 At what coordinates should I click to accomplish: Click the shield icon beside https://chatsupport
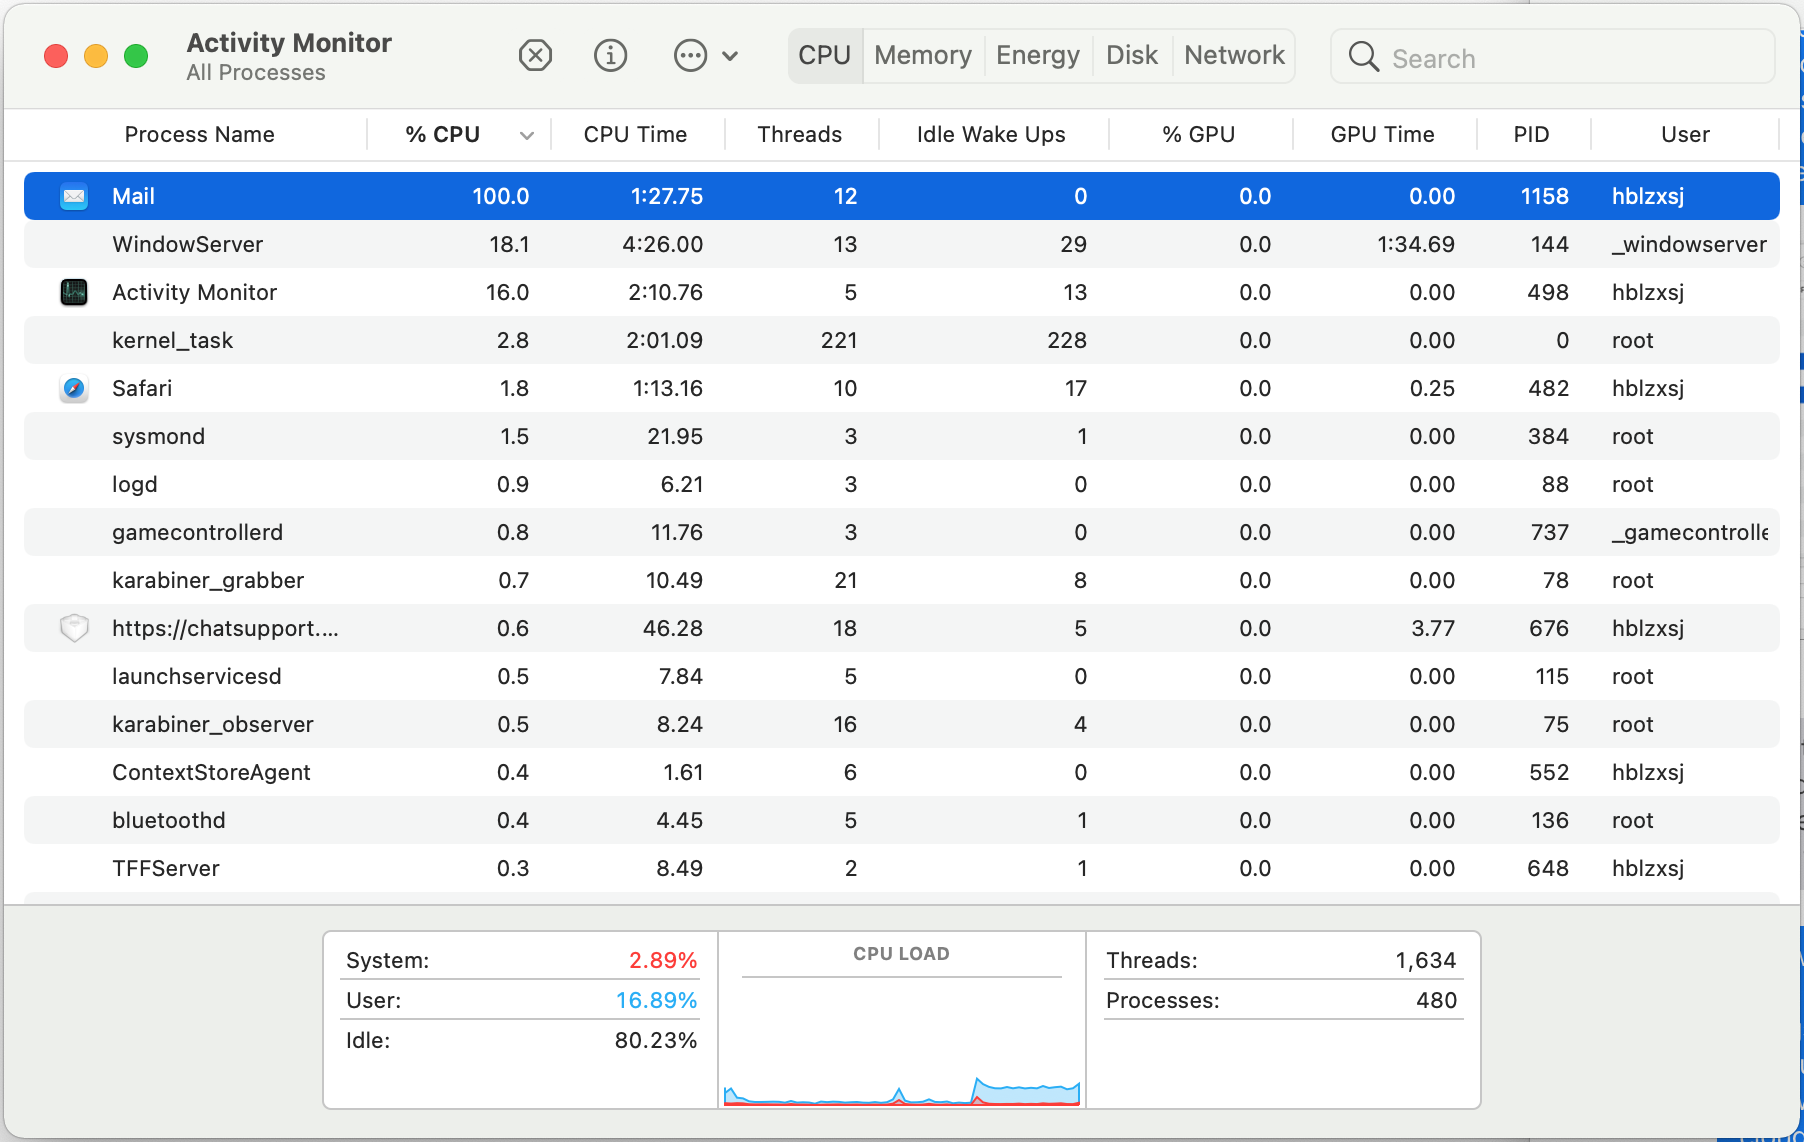click(74, 628)
